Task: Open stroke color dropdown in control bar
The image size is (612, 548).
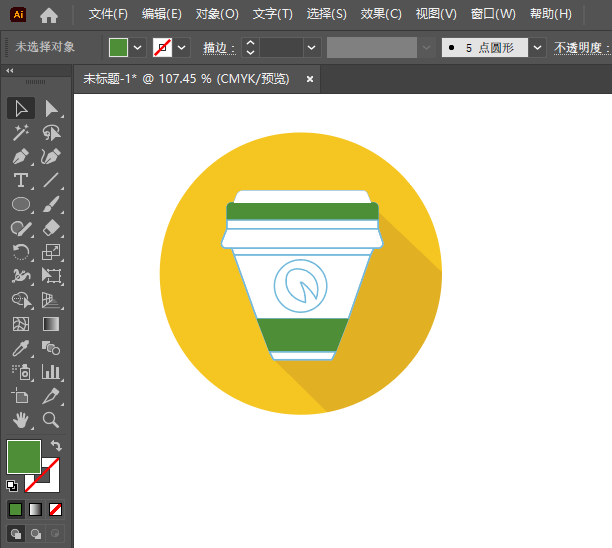Action: [x=181, y=48]
